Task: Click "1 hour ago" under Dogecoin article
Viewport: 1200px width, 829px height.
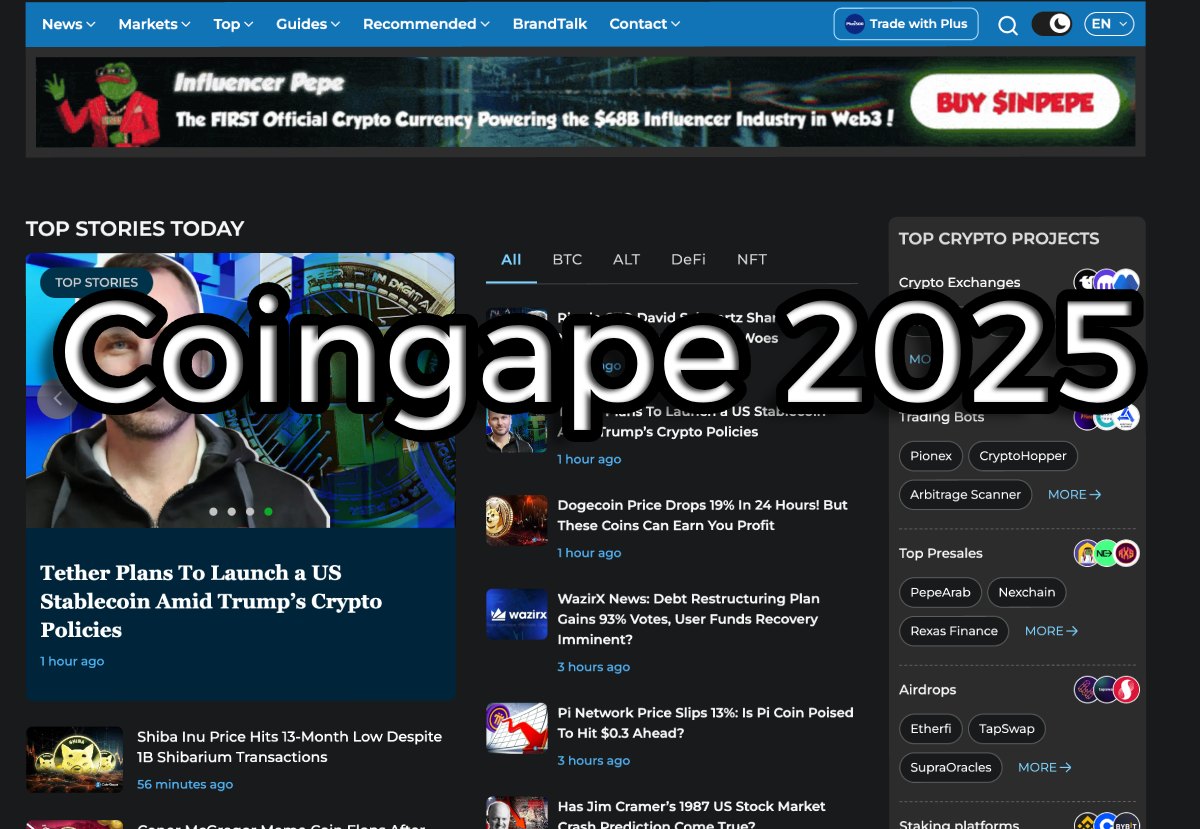Action: 589,553
